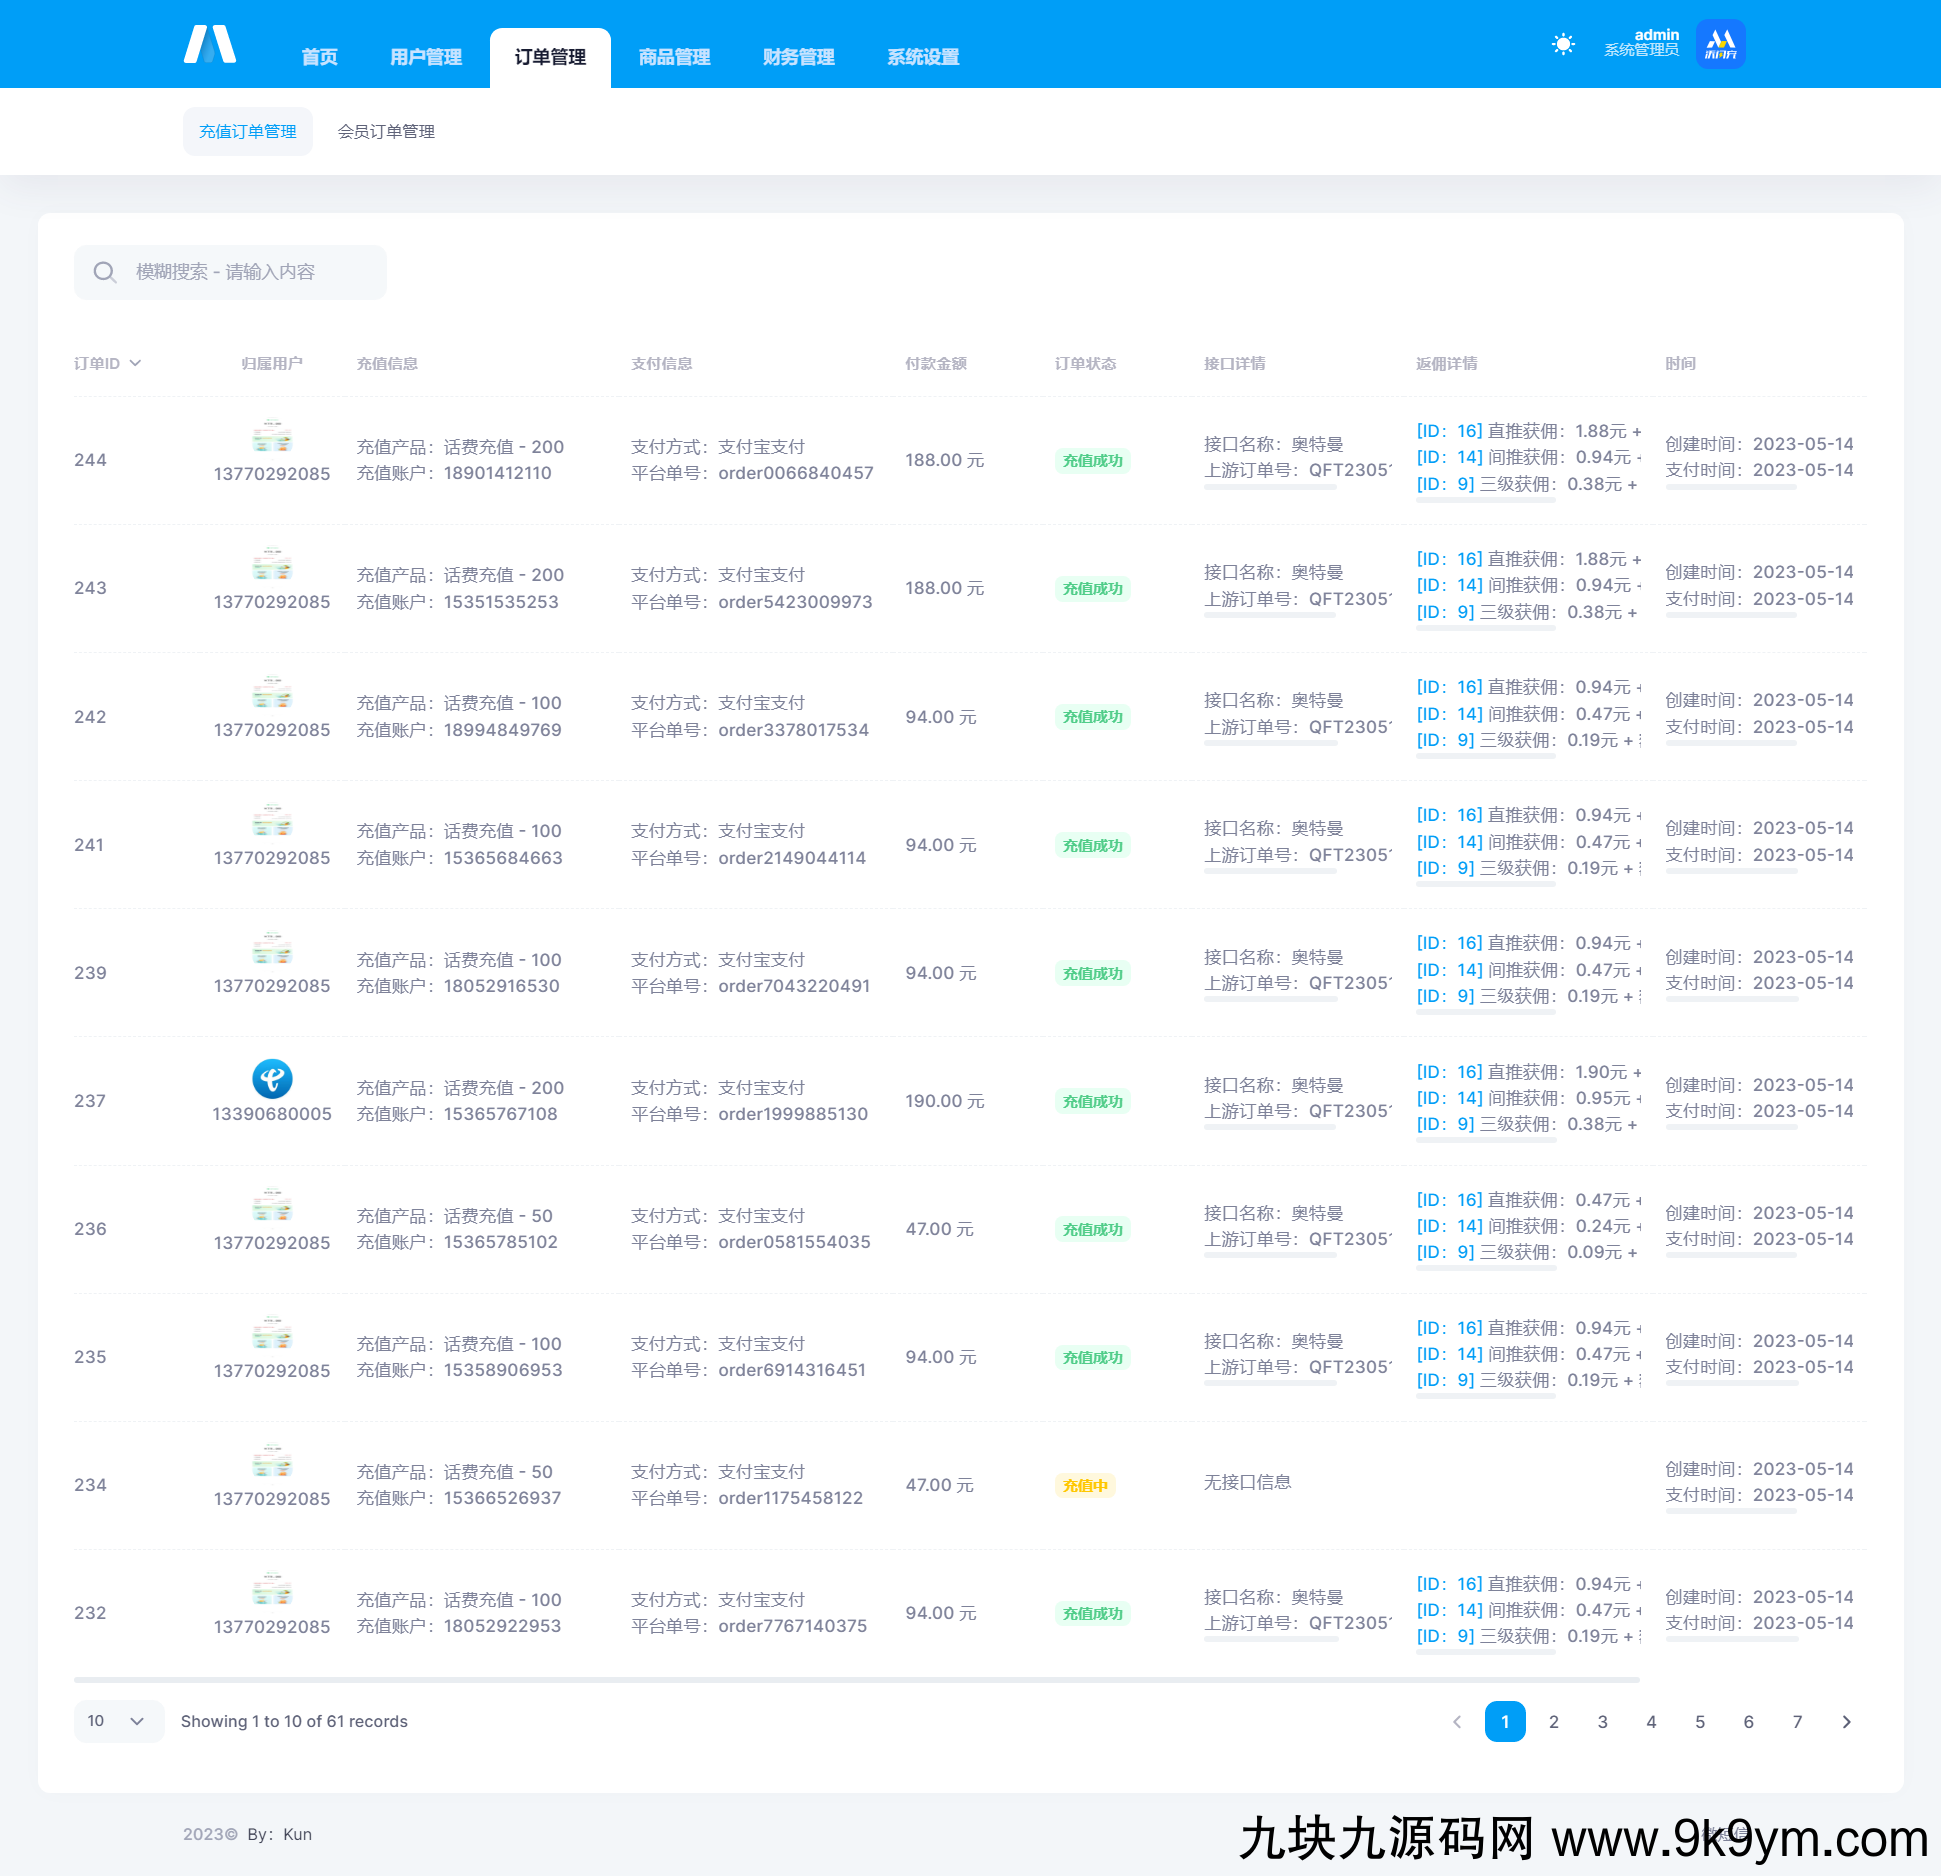This screenshot has width=1941, height=1876.
Task: Open the page size dropdown showing 10
Action: (x=117, y=1721)
